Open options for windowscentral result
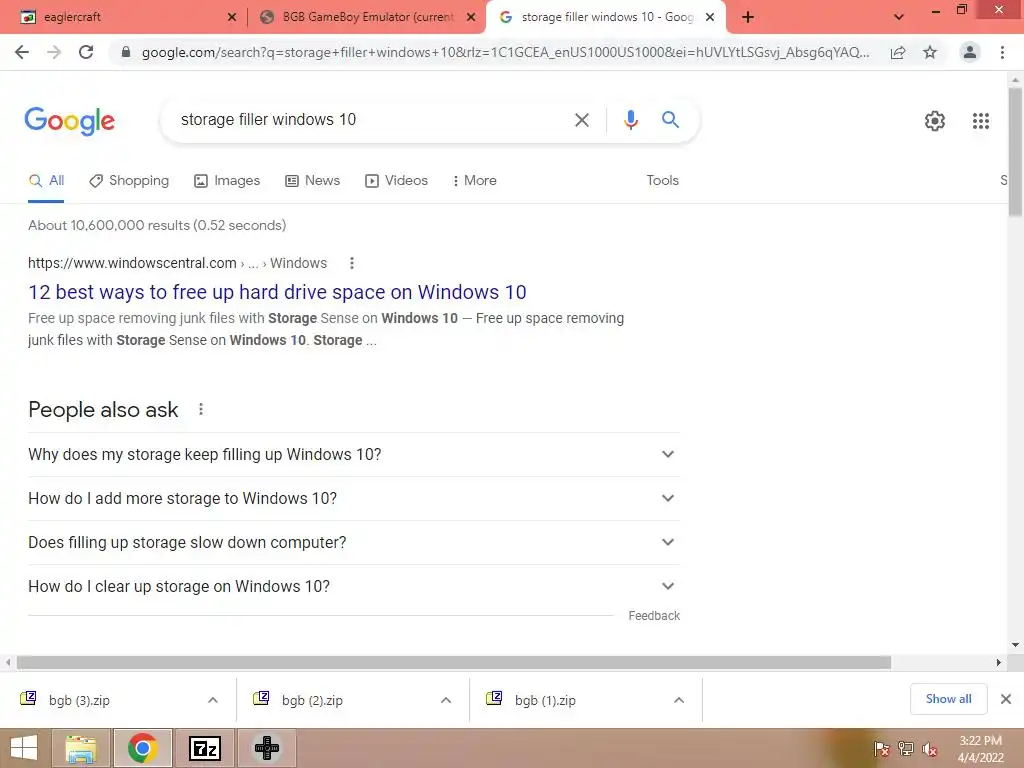 coord(352,263)
